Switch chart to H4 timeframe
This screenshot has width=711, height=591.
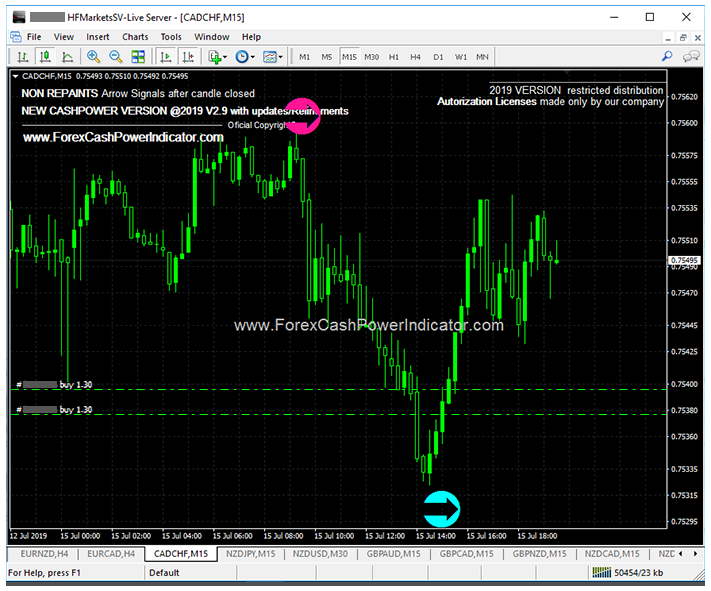click(x=415, y=57)
